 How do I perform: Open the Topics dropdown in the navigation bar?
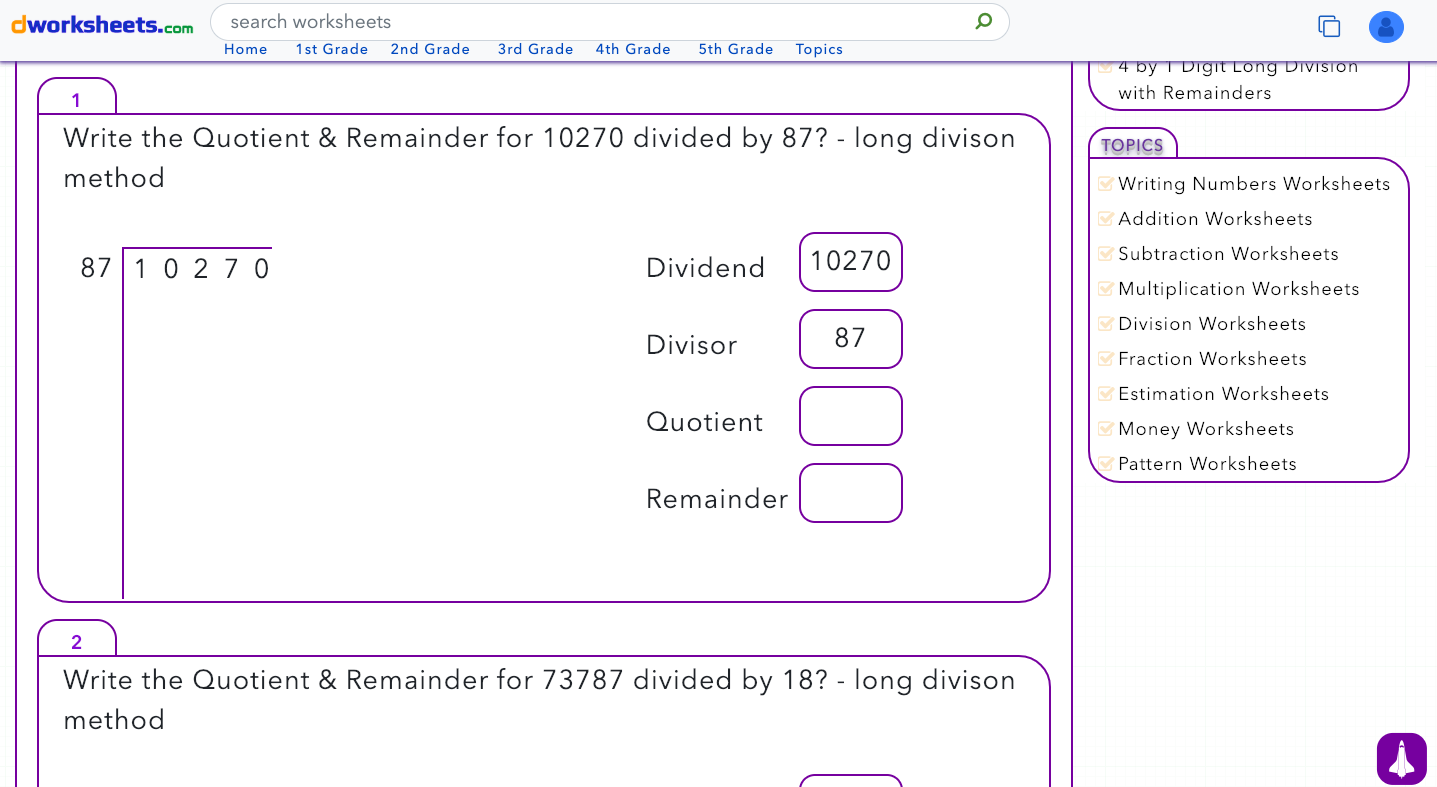point(819,49)
